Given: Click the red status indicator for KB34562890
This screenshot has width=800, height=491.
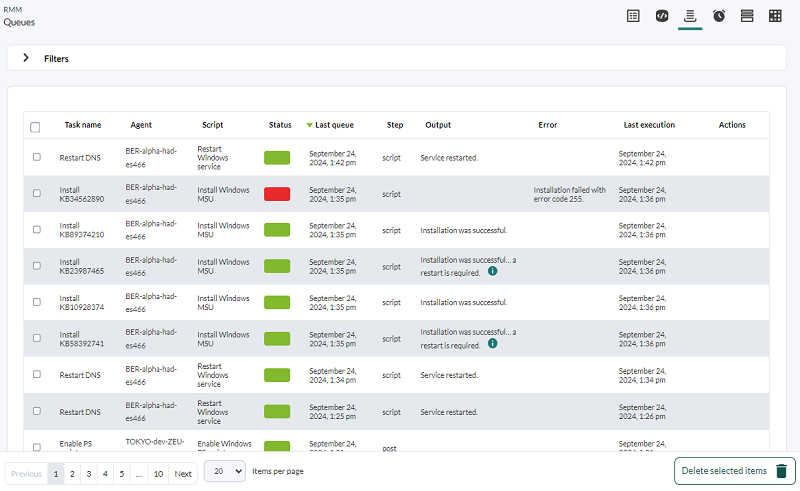Looking at the screenshot, I should tap(277, 194).
